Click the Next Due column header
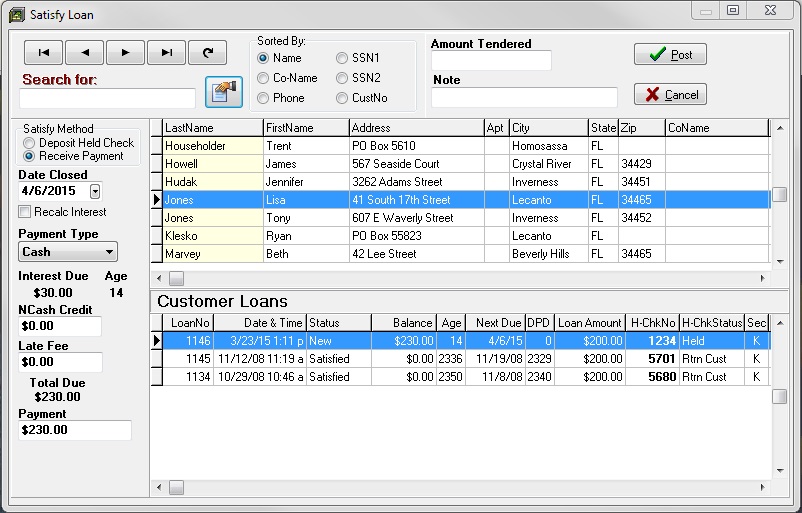 tap(495, 323)
